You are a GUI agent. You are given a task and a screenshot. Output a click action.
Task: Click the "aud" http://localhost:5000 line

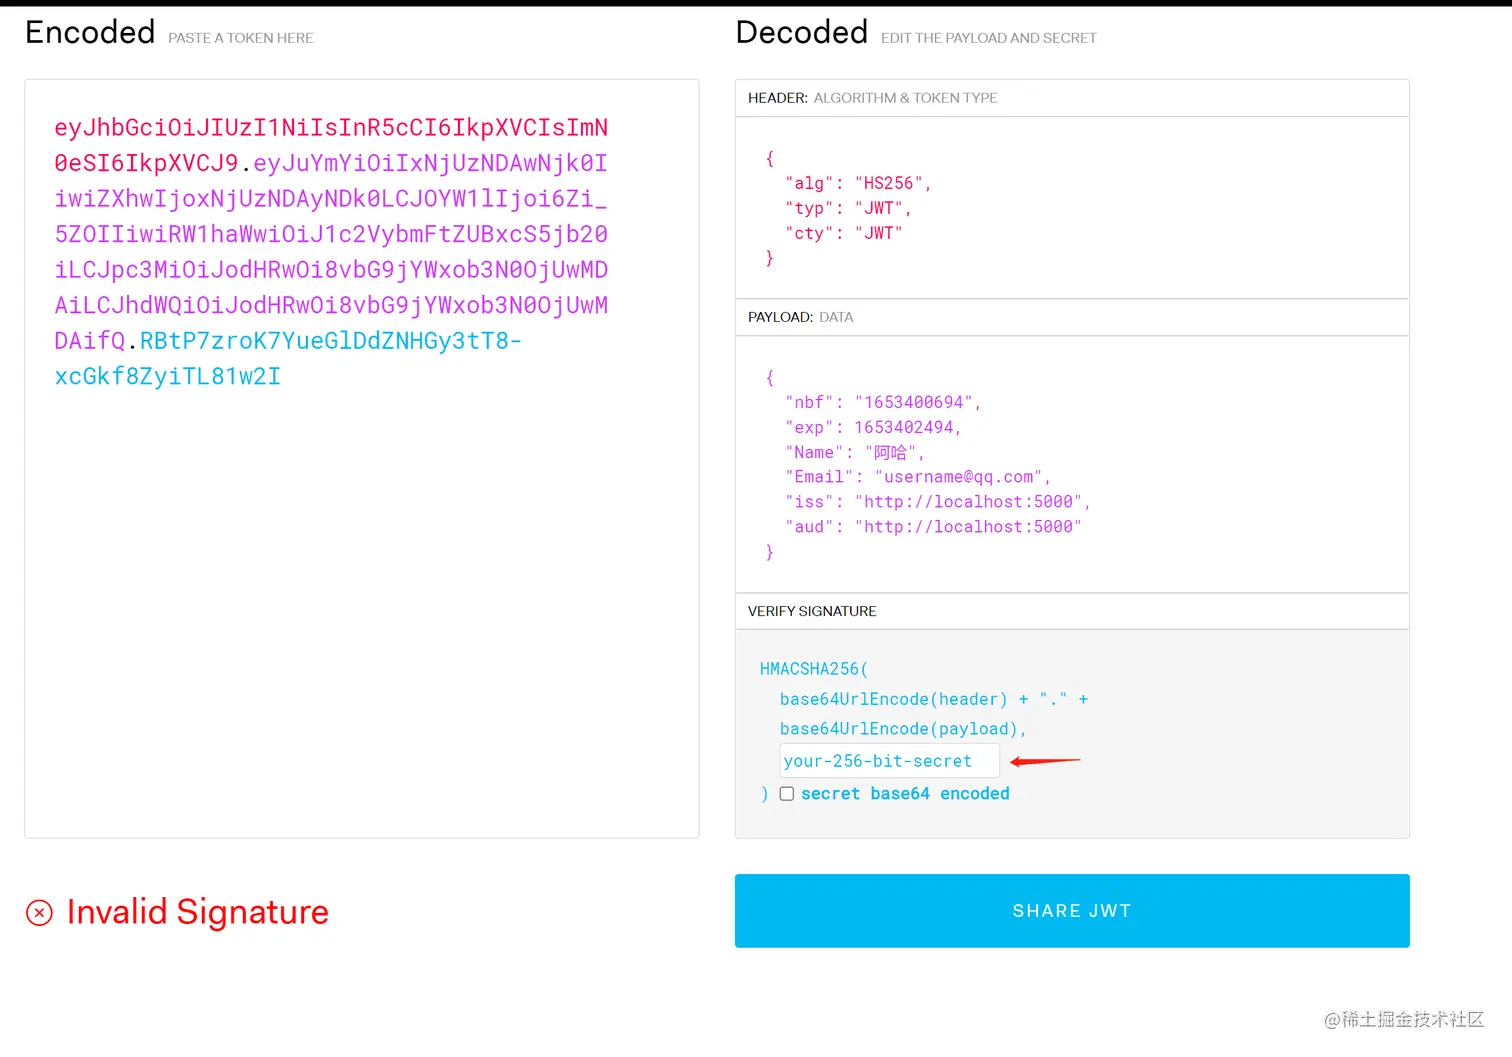coord(933,527)
